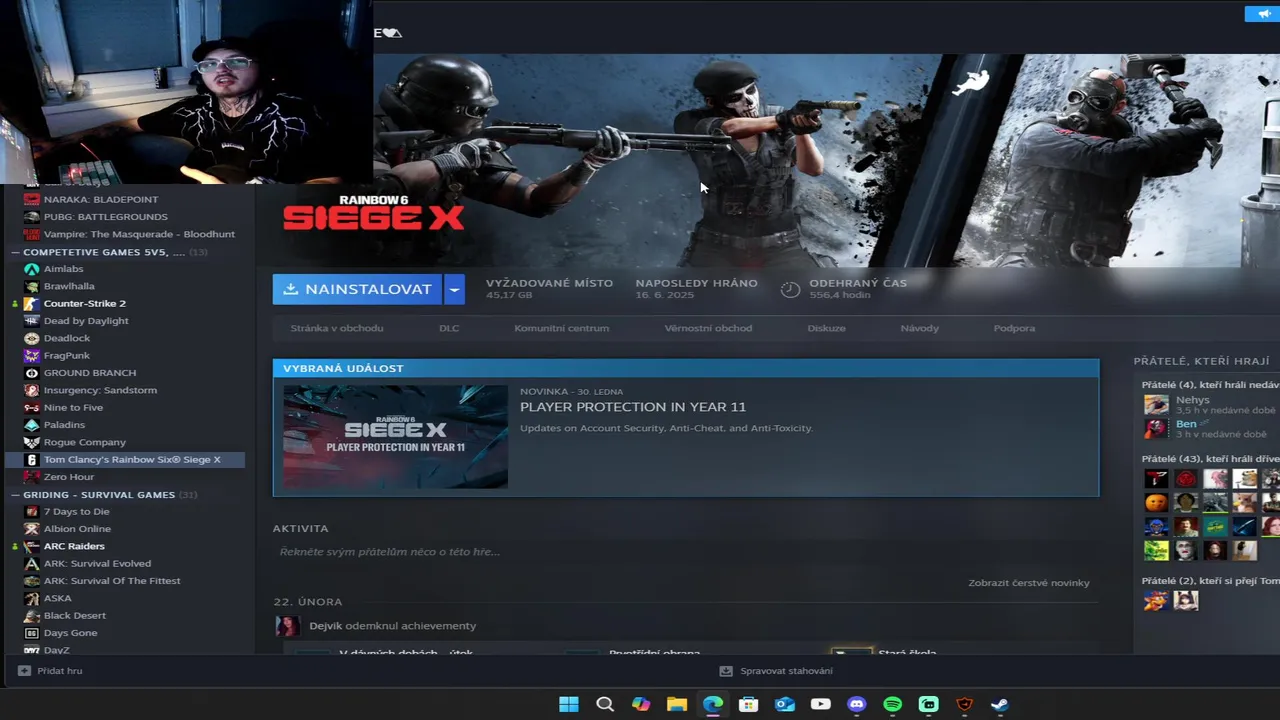Click the Dejvík activity user name

326,626
